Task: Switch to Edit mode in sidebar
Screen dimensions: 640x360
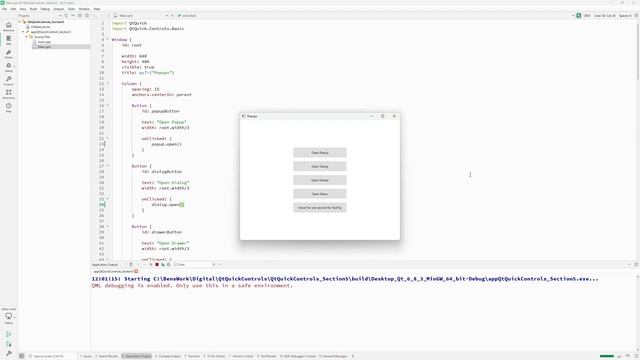Action: tap(9, 40)
